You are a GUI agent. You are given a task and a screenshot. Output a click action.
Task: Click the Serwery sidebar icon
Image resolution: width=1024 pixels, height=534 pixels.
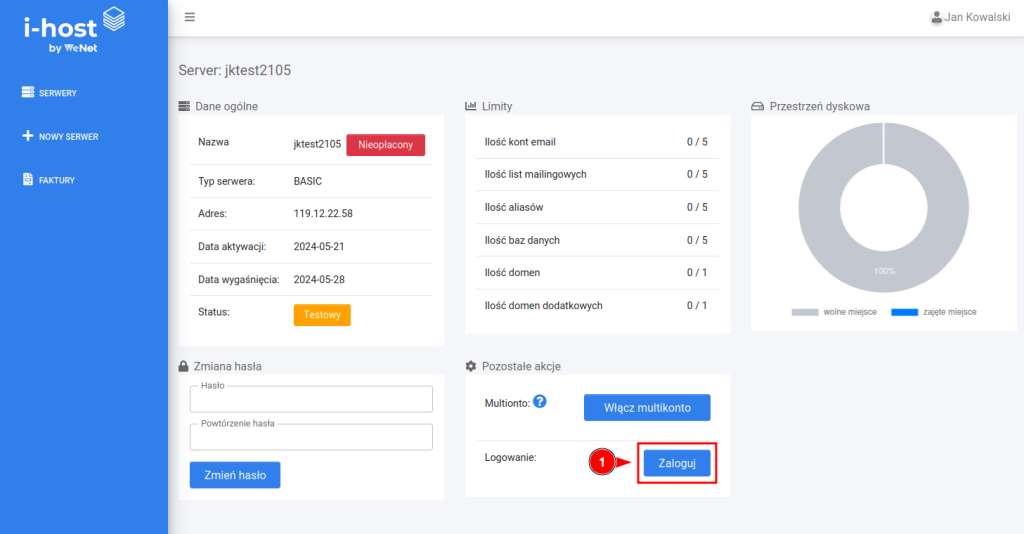(x=28, y=93)
